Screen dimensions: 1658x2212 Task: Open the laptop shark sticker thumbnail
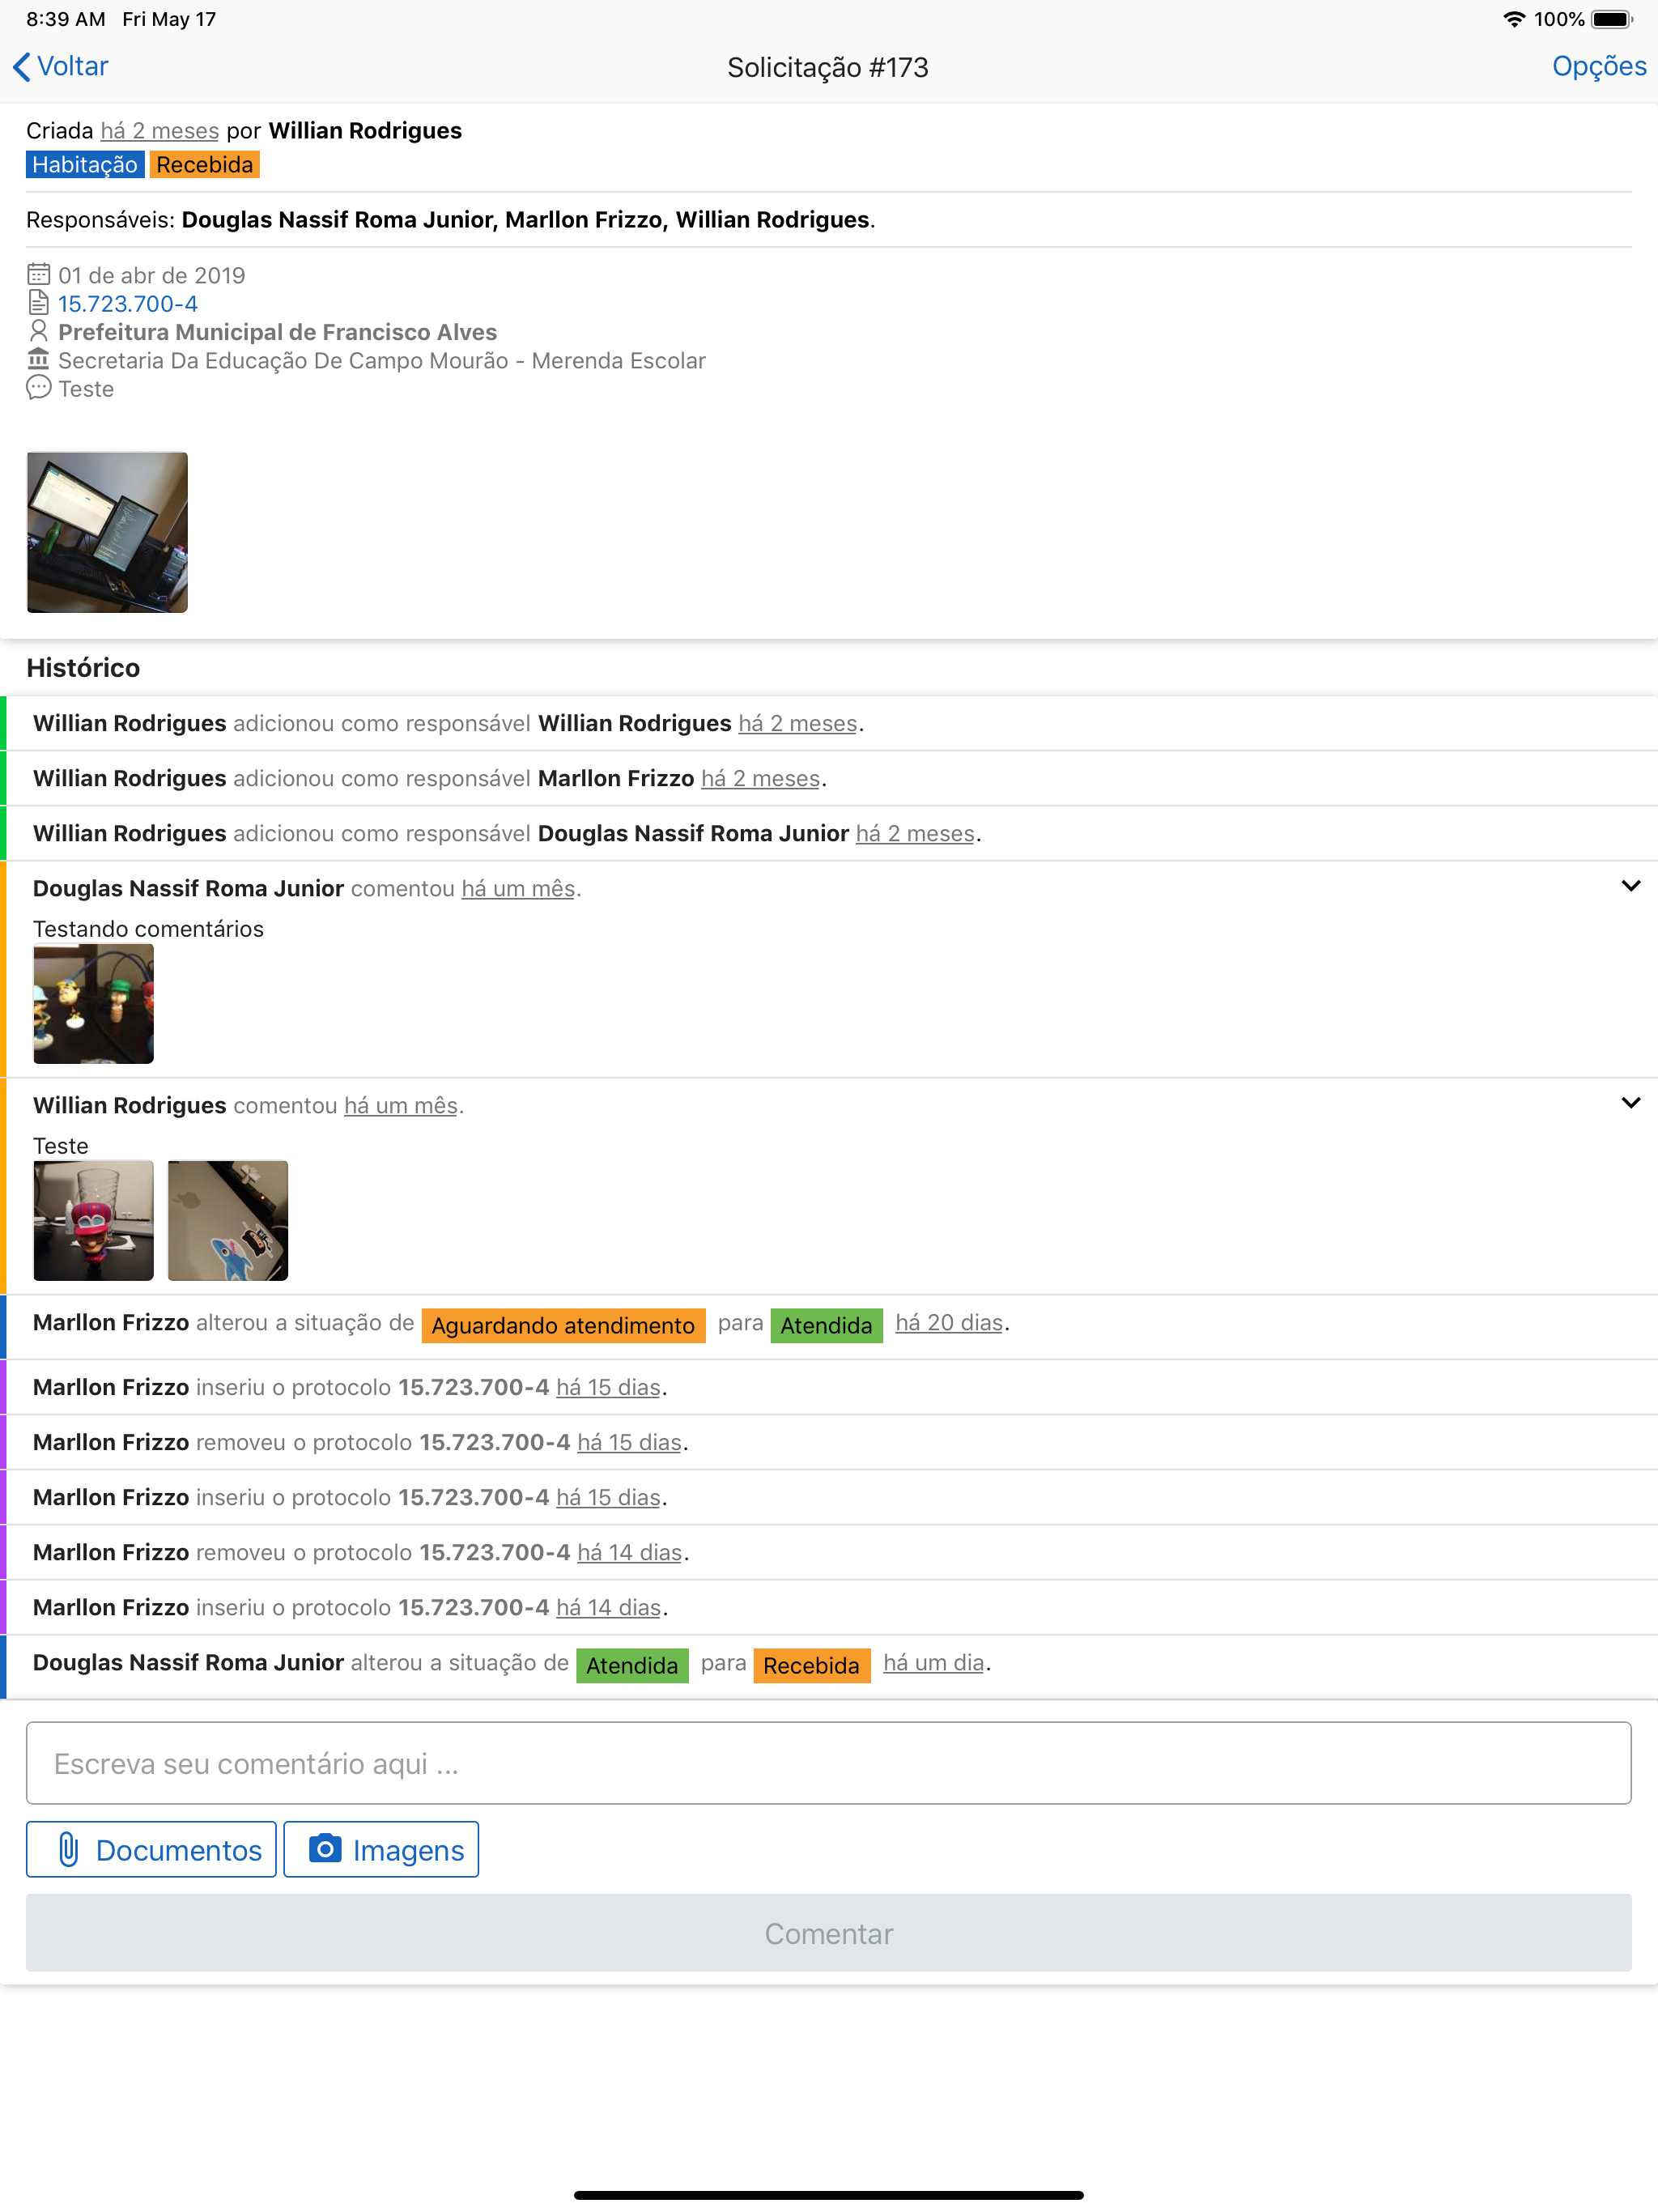[x=228, y=1220]
